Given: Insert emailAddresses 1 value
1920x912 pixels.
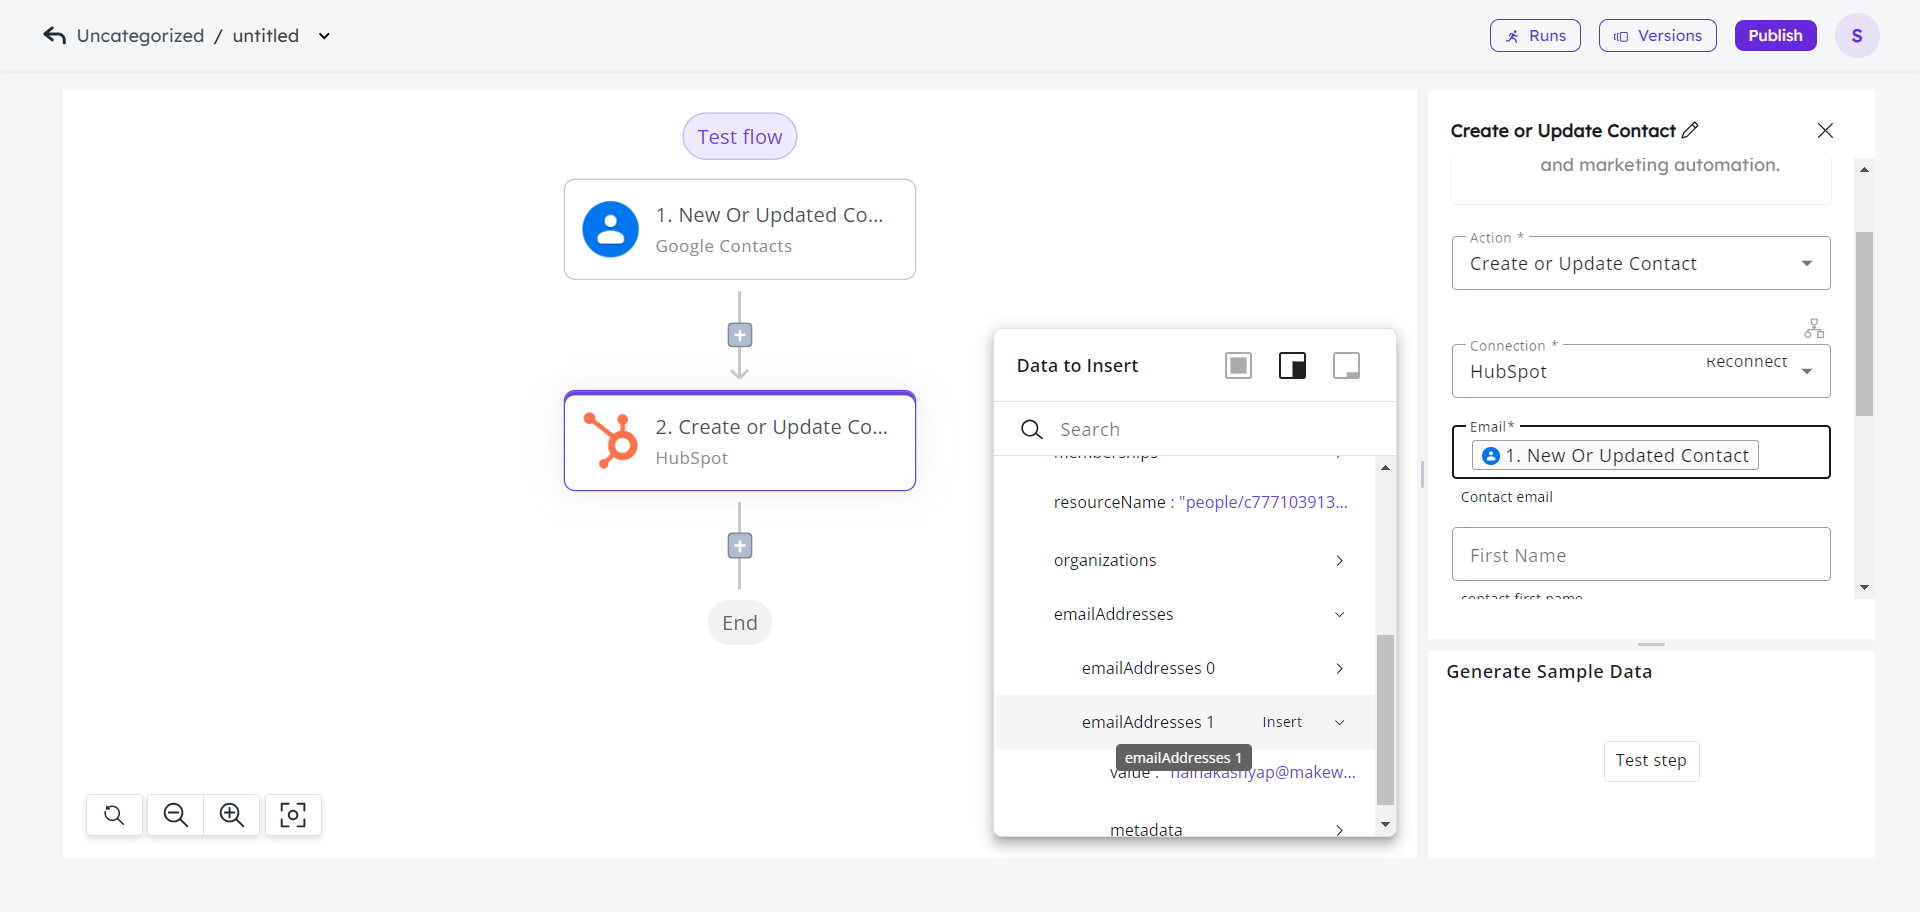Looking at the screenshot, I should point(1282,722).
